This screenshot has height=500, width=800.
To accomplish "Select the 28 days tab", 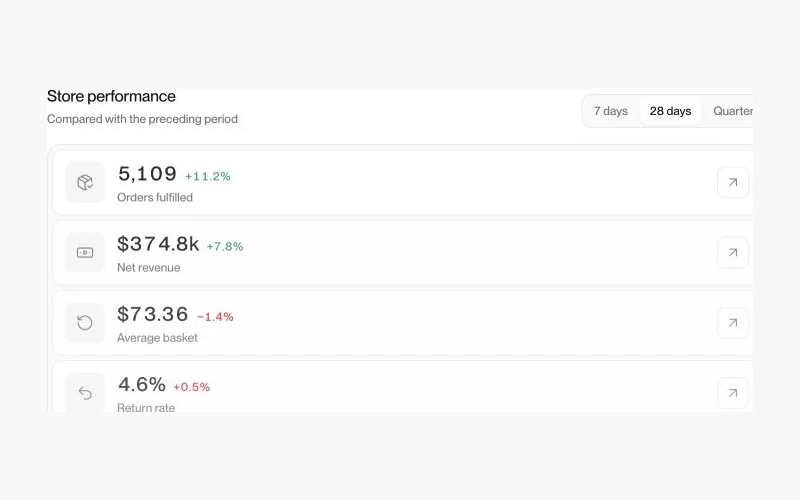I will click(x=670, y=111).
